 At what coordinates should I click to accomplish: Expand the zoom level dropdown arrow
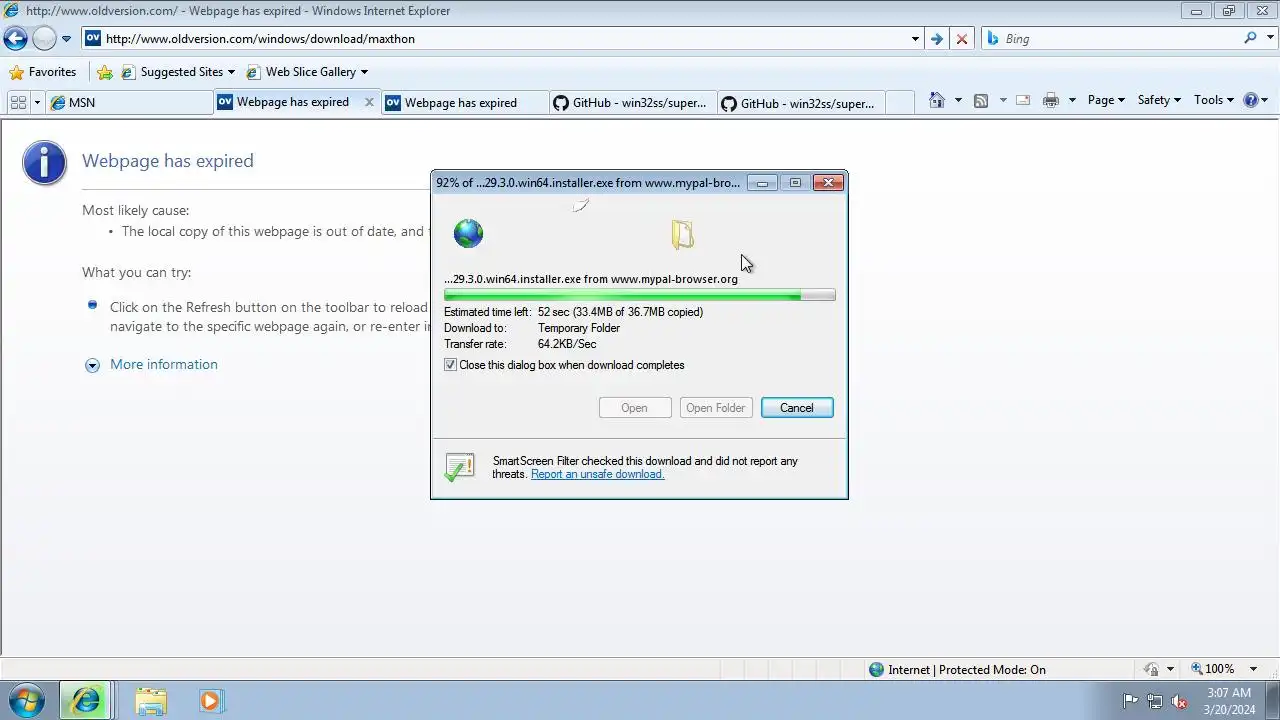[1255, 669]
